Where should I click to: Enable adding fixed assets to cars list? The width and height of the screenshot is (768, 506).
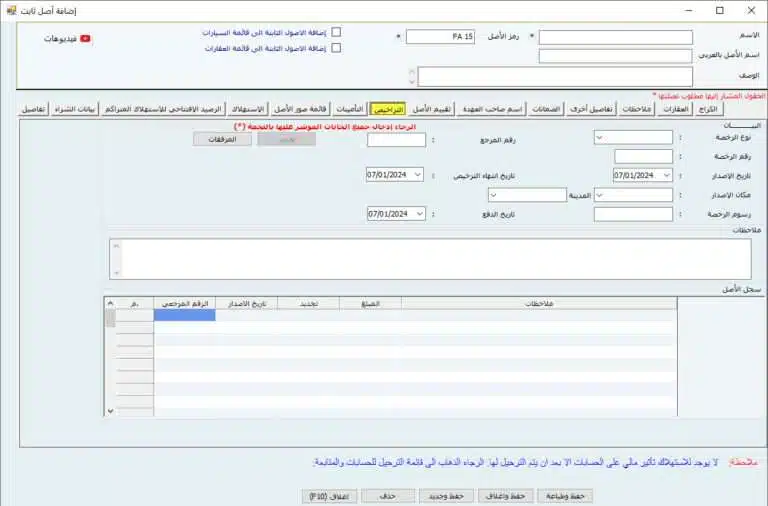click(336, 32)
